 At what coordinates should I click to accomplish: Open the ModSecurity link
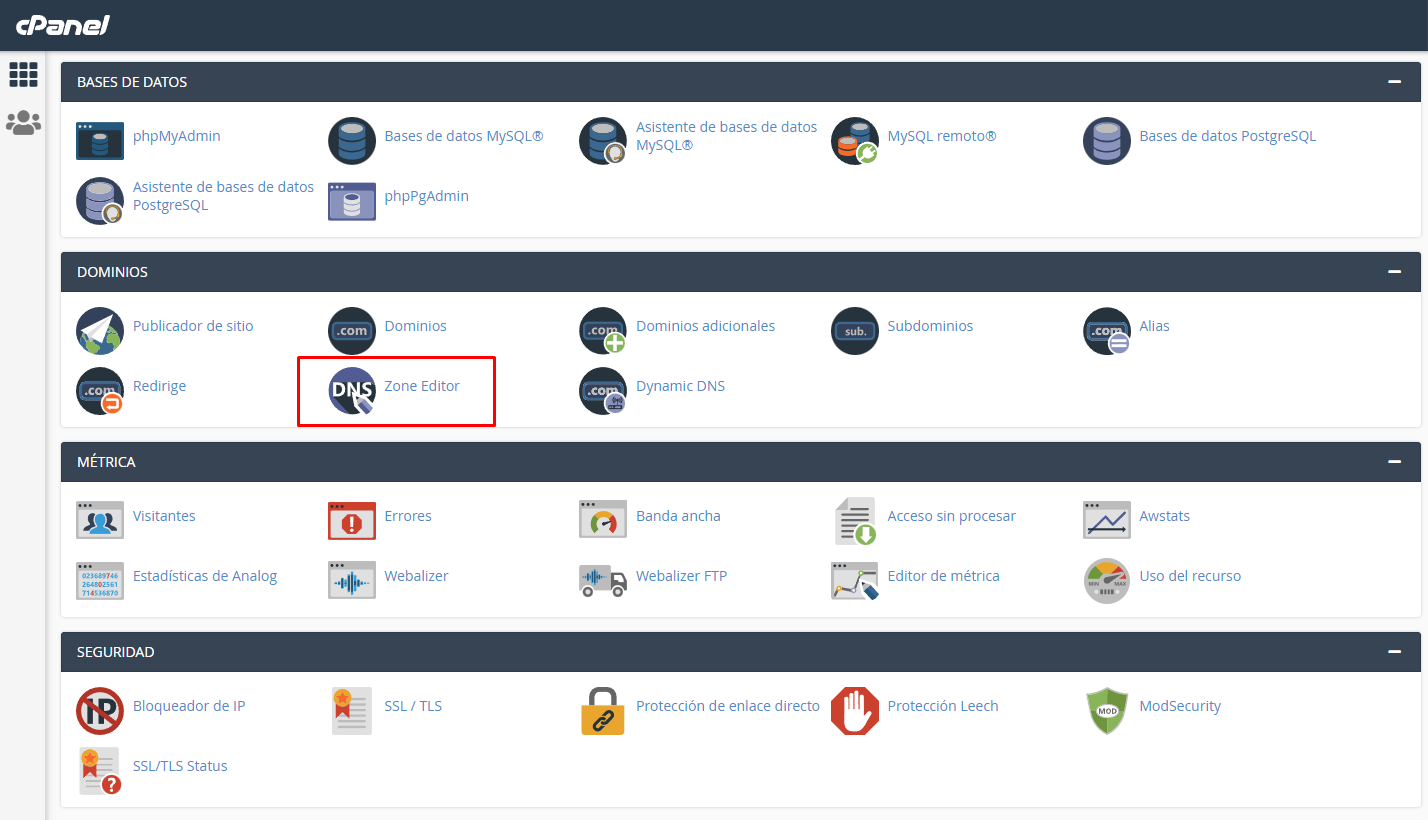pos(1180,706)
